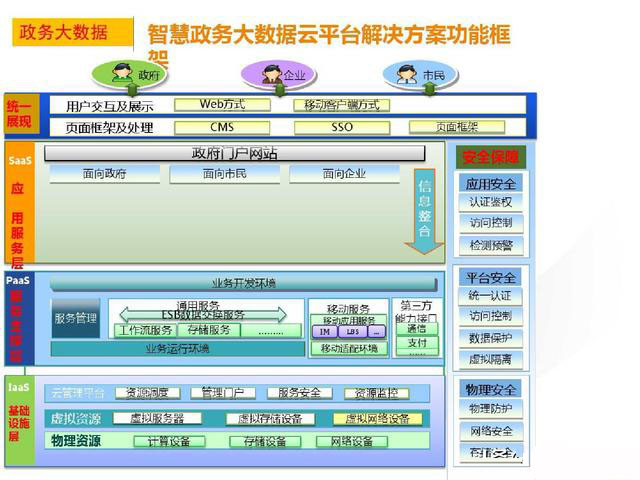
Task: Select the highlighted 虚拟网络设备 box
Action: 371,419
